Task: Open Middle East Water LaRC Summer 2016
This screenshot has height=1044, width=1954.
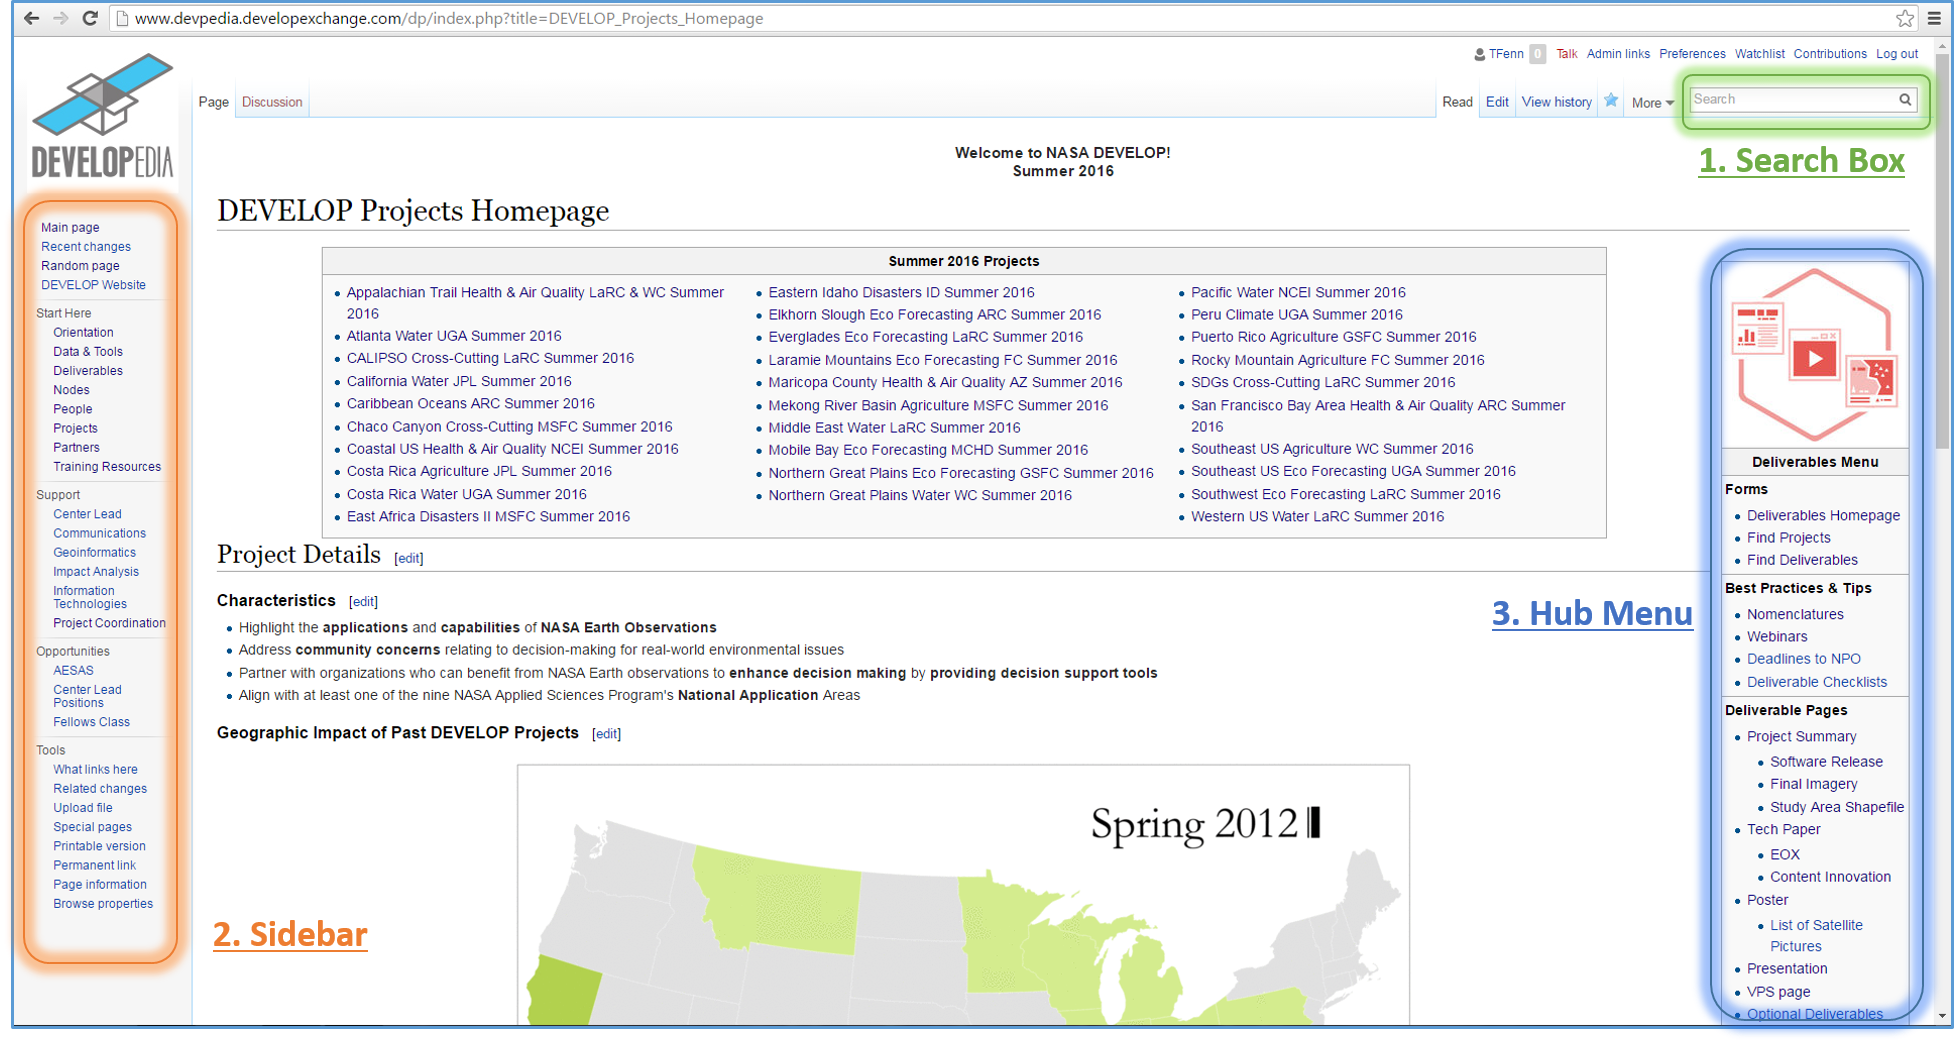Action: (x=894, y=427)
